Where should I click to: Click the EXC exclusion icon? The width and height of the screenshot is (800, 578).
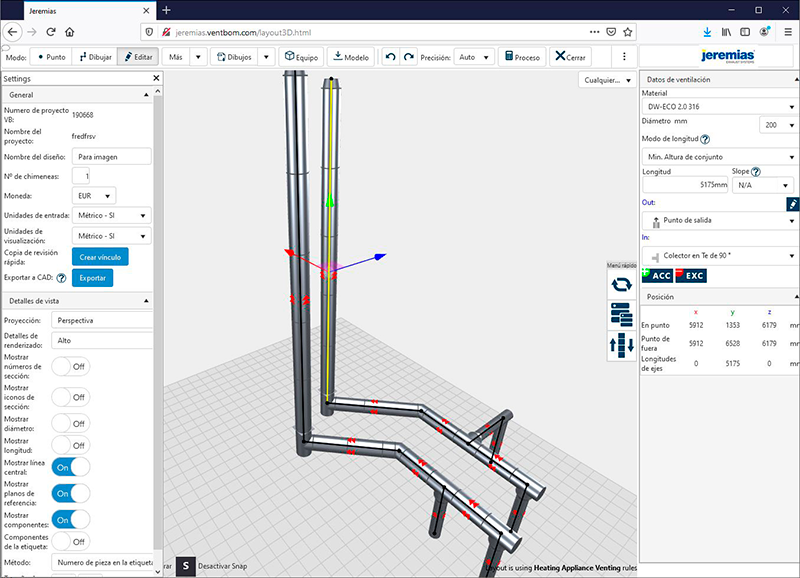click(691, 275)
